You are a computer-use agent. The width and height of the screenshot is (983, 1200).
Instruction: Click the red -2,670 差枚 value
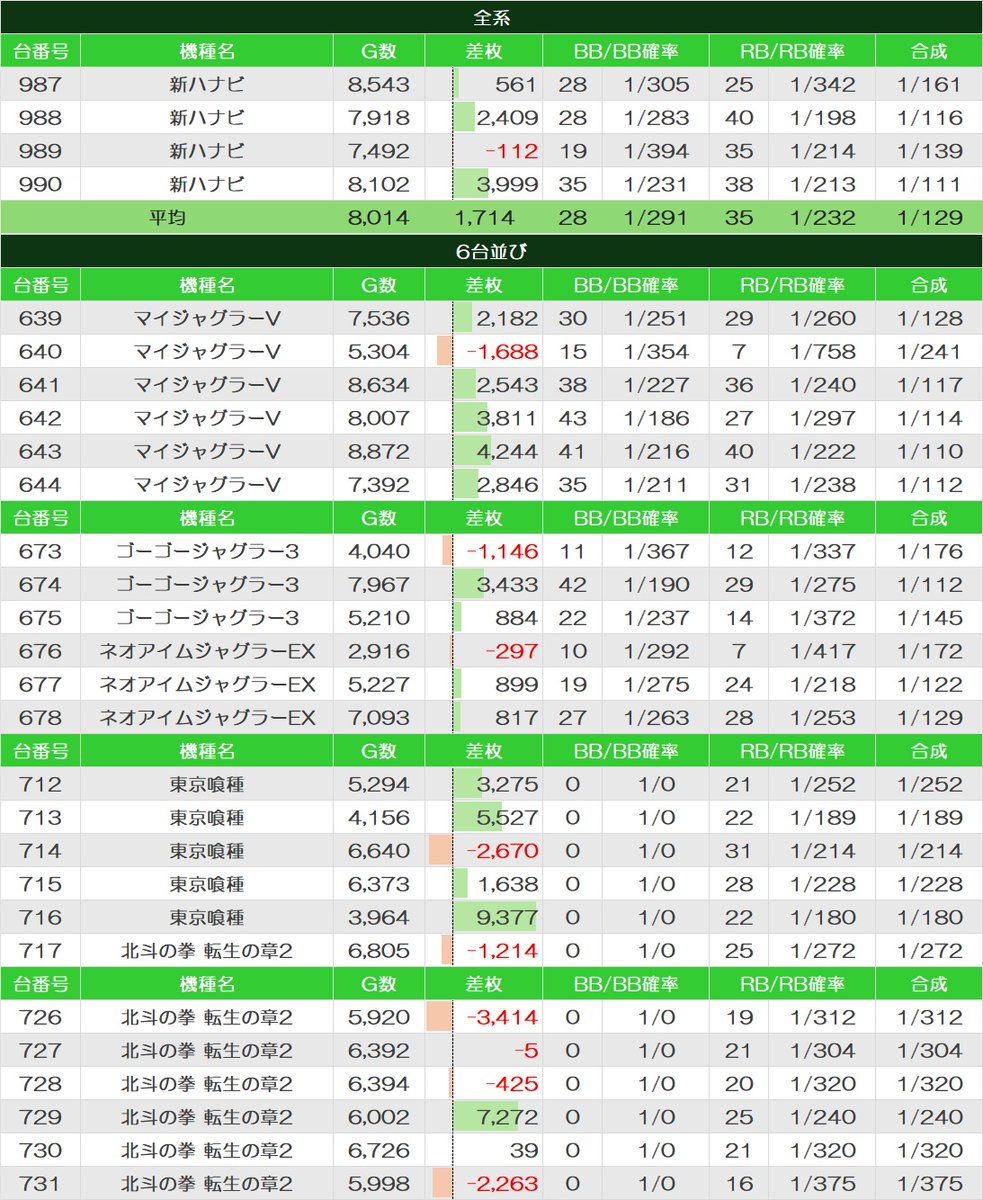coord(501,851)
